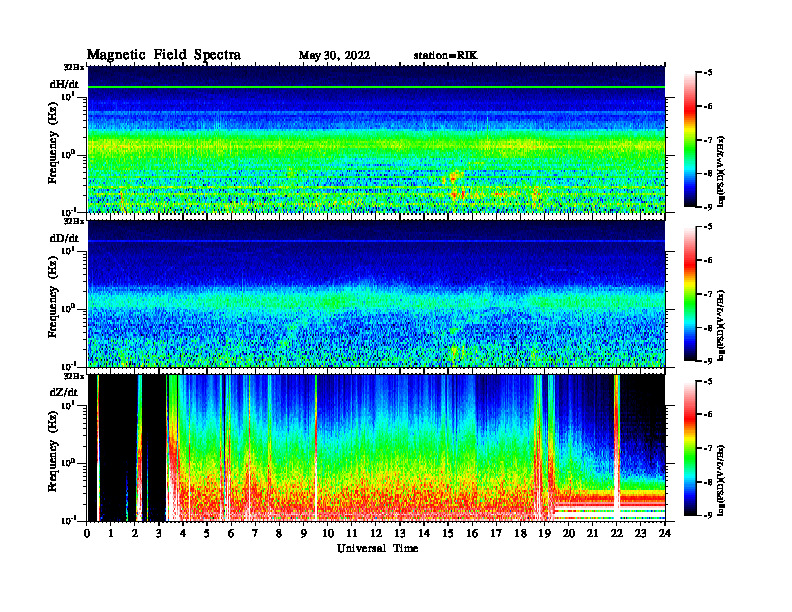The width and height of the screenshot is (792, 612).
Task: Click hour tick label "22" on time axis
Action: pyautogui.click(x=616, y=534)
